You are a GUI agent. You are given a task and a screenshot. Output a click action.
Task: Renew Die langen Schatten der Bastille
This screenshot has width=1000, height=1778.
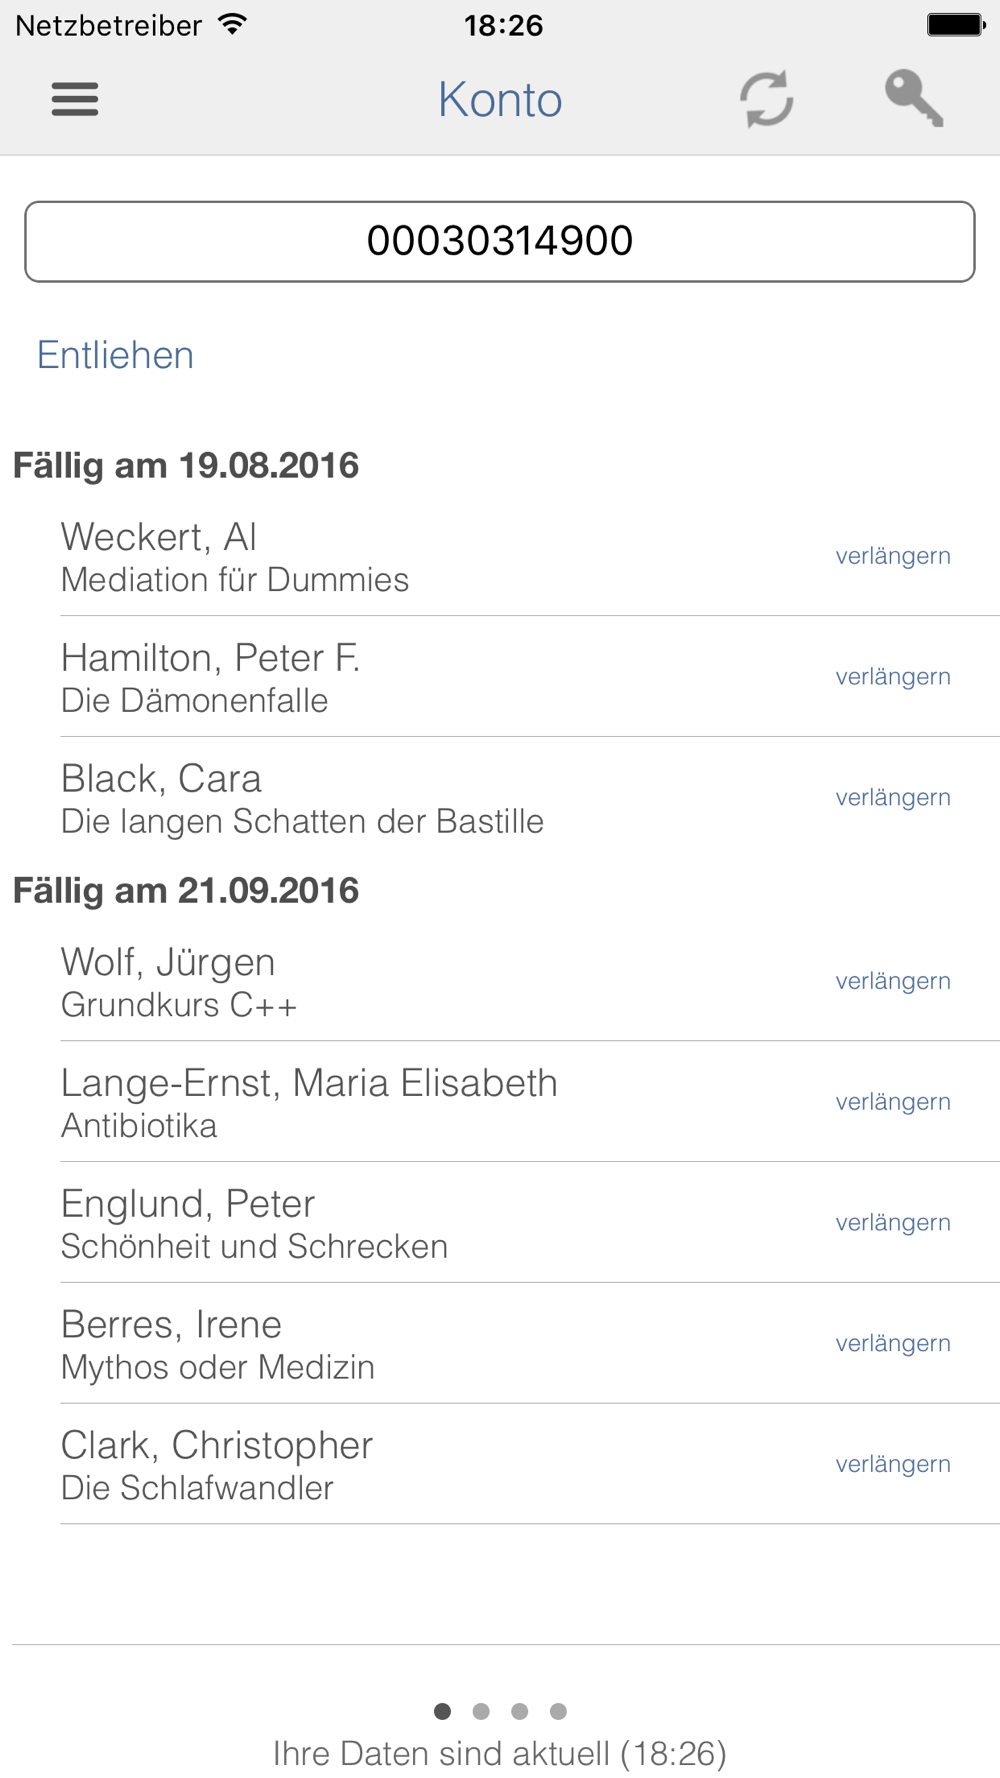(893, 798)
